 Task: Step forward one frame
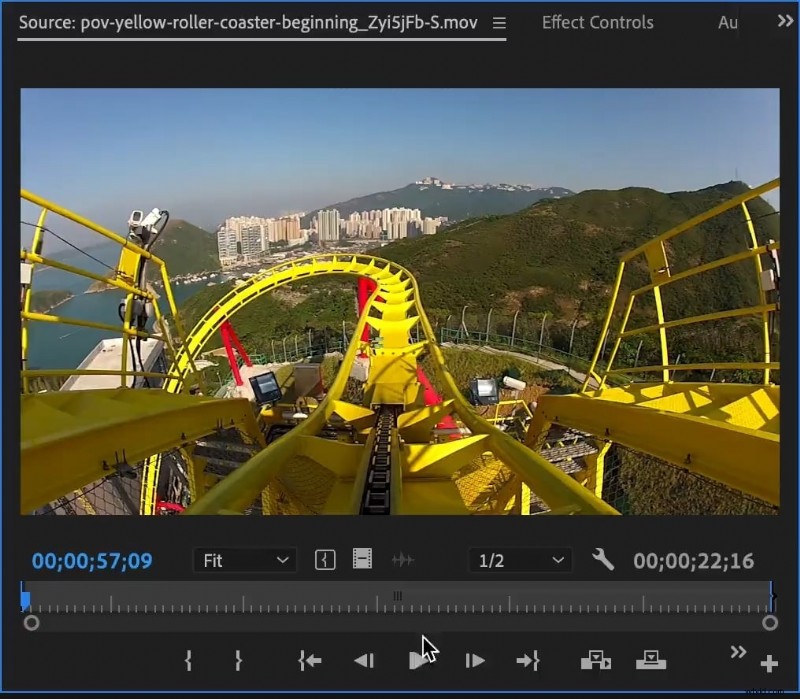point(475,661)
